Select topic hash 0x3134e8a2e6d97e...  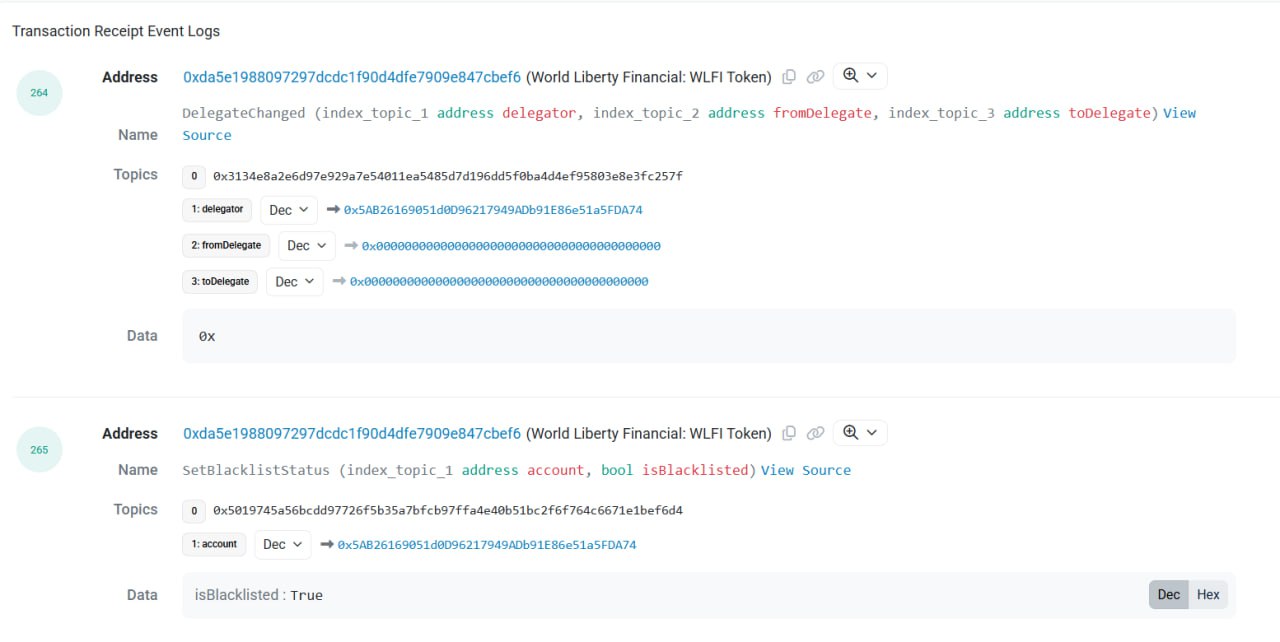click(448, 176)
